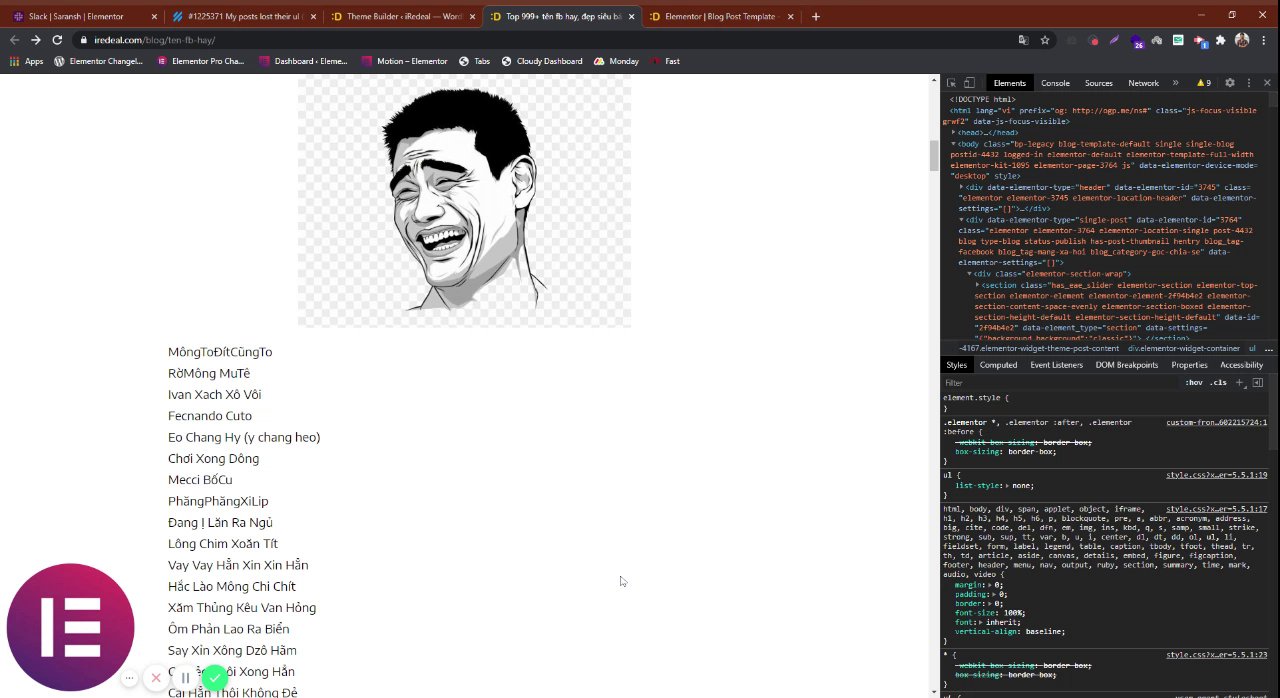
Task: Cancel recording with the red X button
Action: [156, 678]
